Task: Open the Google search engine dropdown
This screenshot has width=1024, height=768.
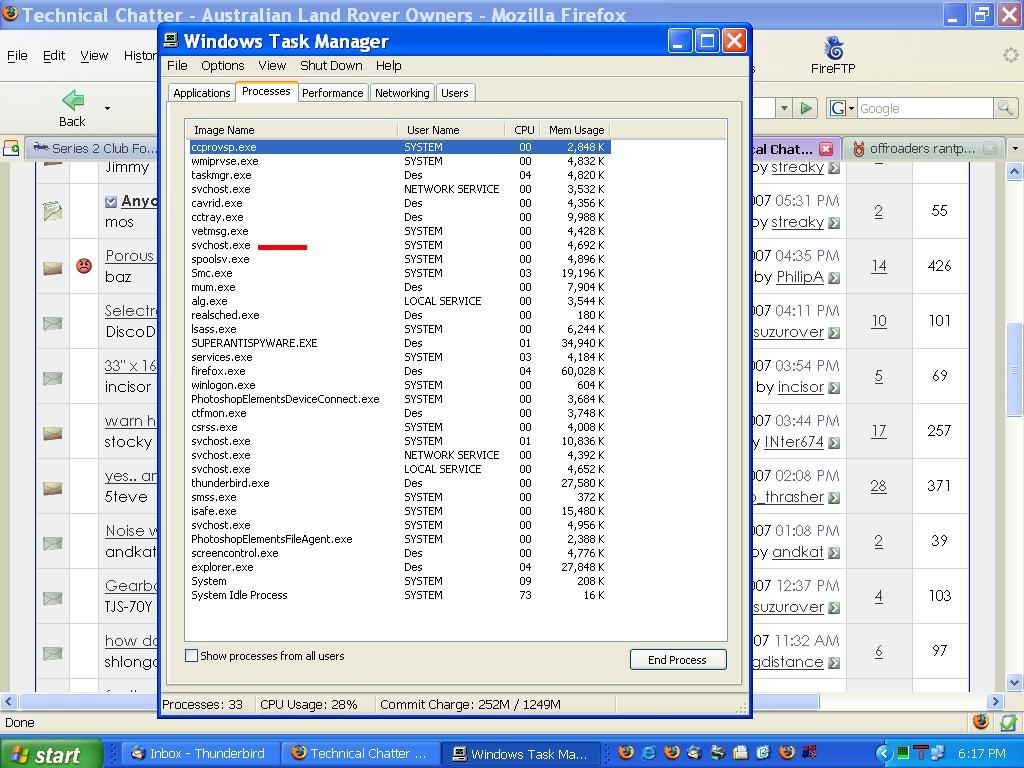Action: click(x=842, y=108)
